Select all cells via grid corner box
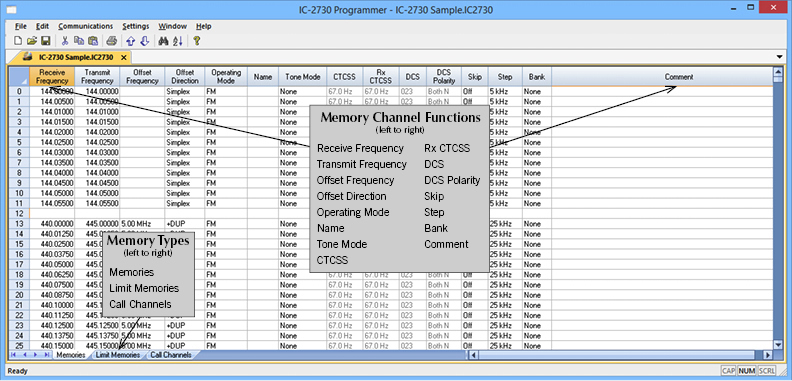The image size is (792, 381). click(x=19, y=77)
